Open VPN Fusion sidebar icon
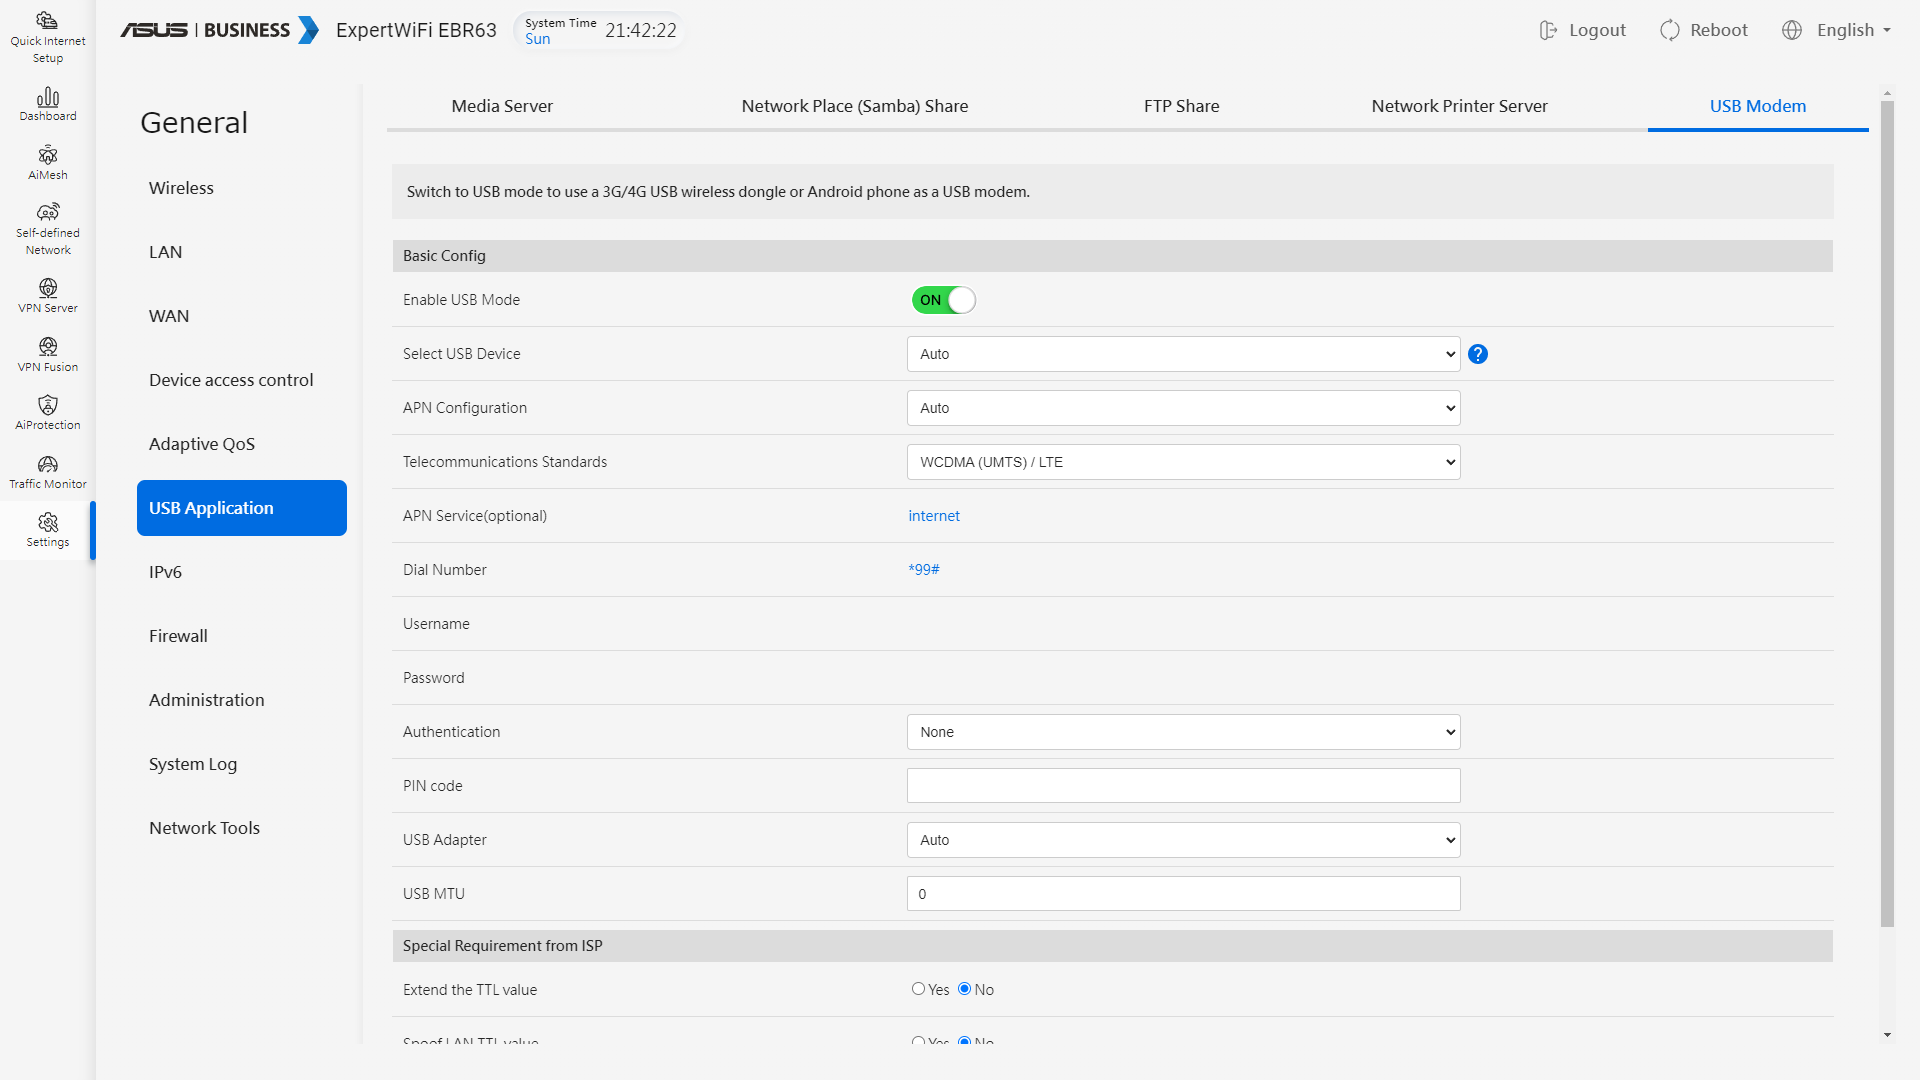Screen dimensions: 1920x1080 pos(48,354)
